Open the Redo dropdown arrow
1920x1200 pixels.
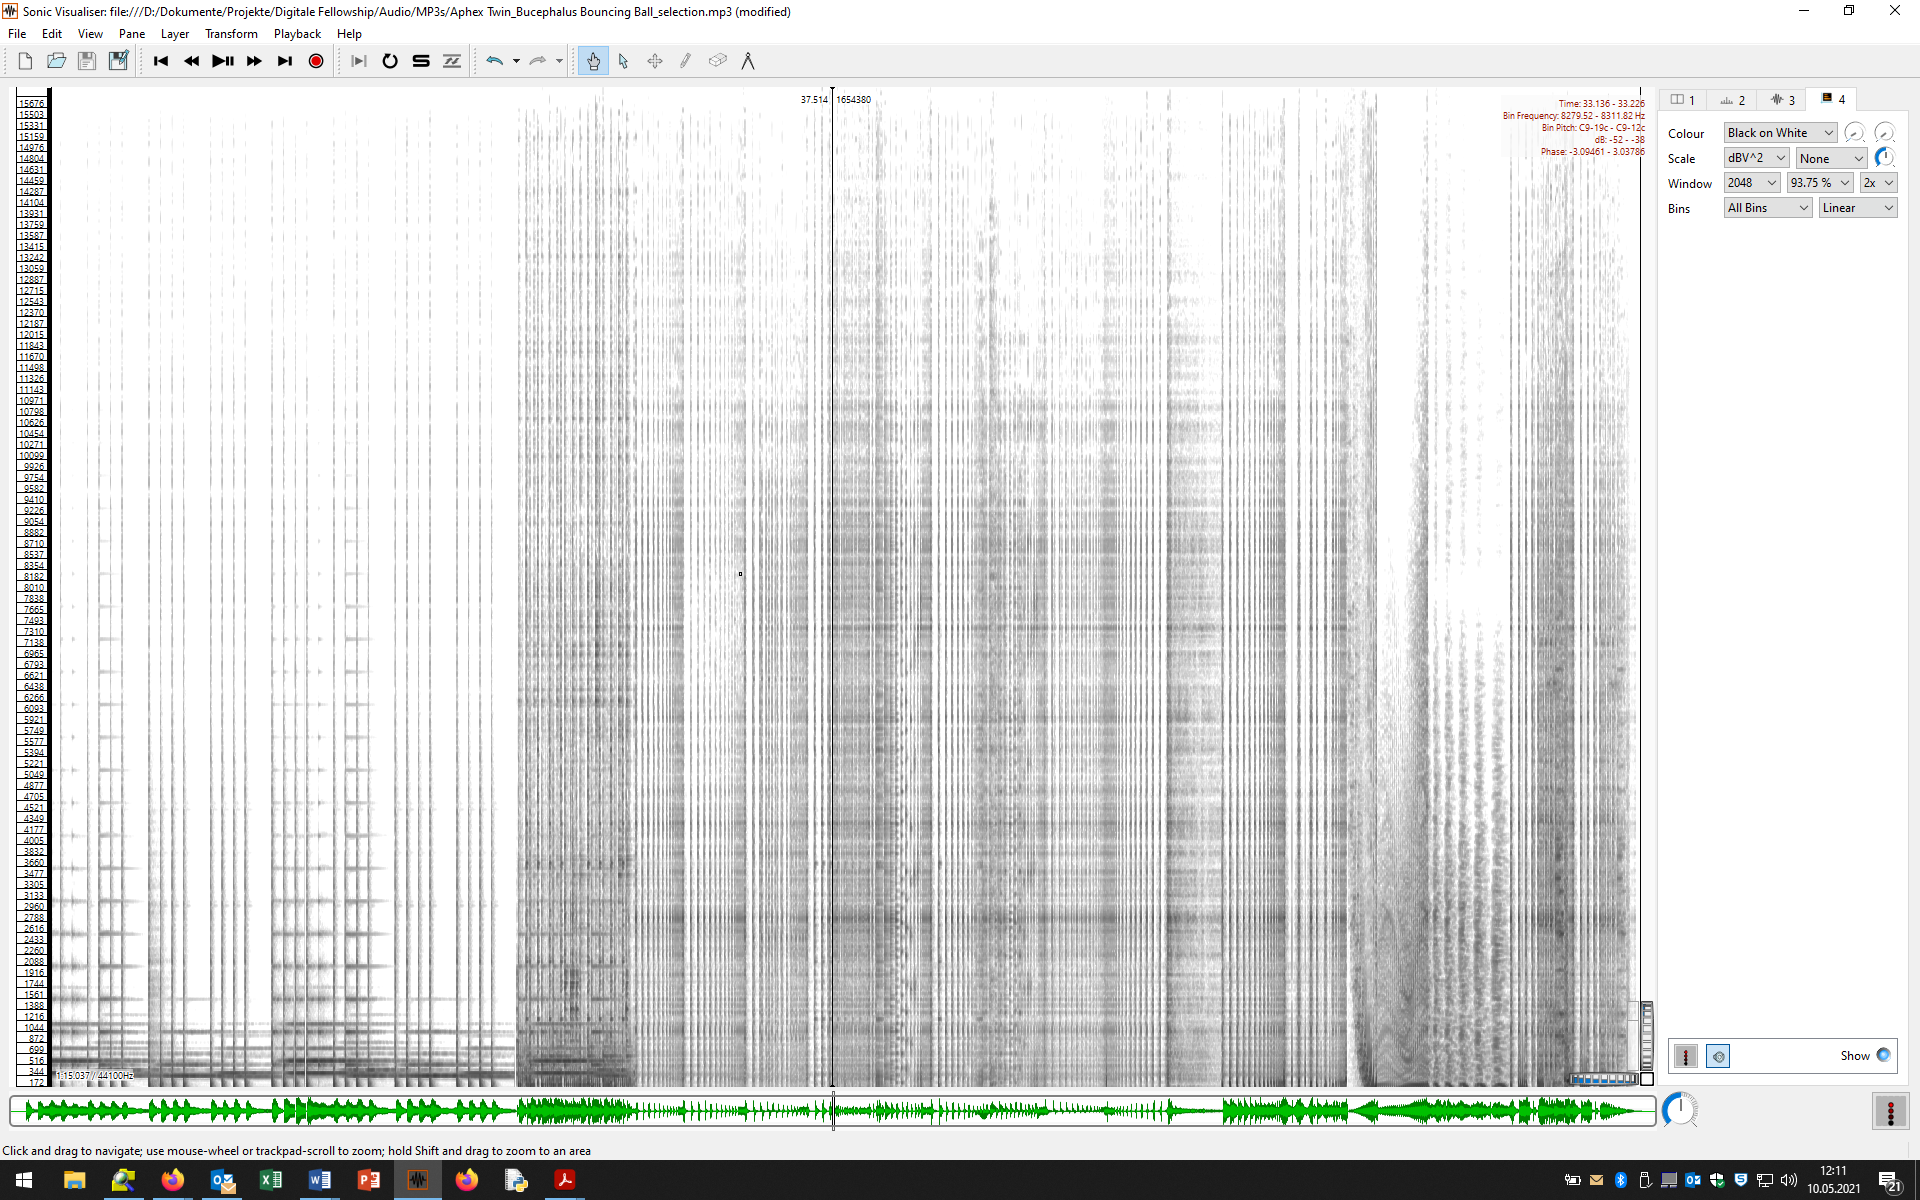[557, 60]
